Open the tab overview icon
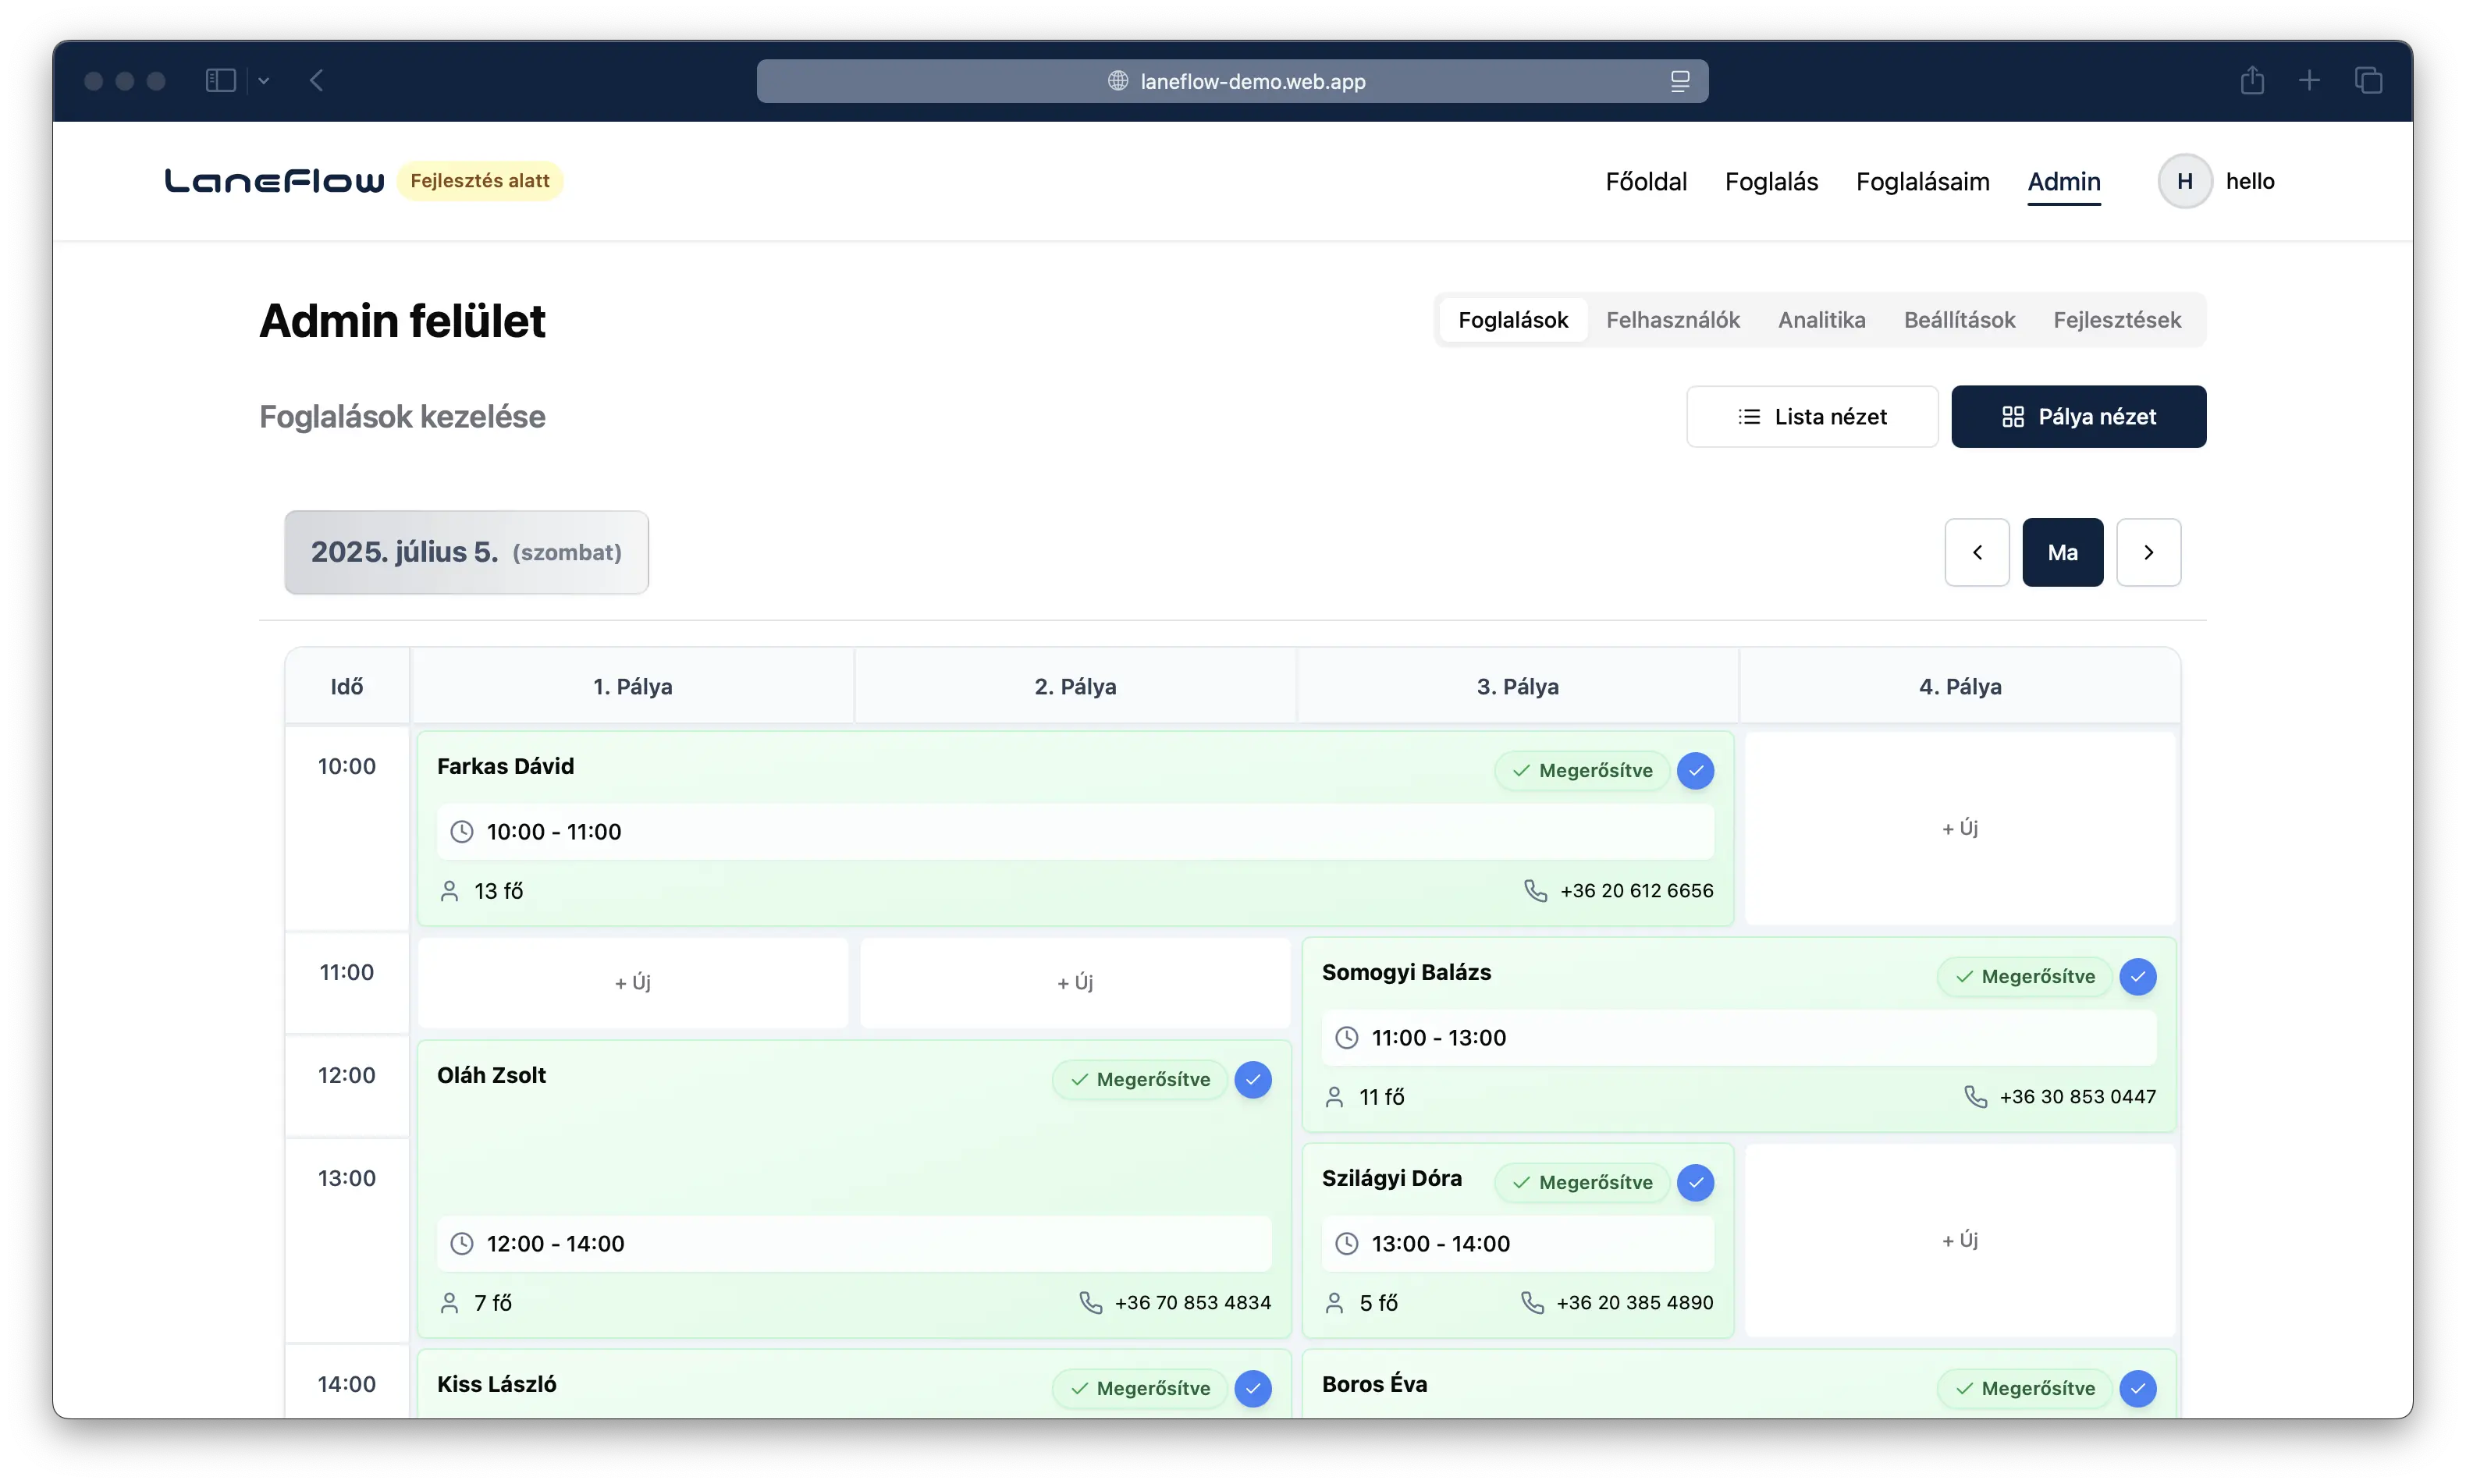Viewport: 2466px width, 1484px height. click(x=2368, y=80)
